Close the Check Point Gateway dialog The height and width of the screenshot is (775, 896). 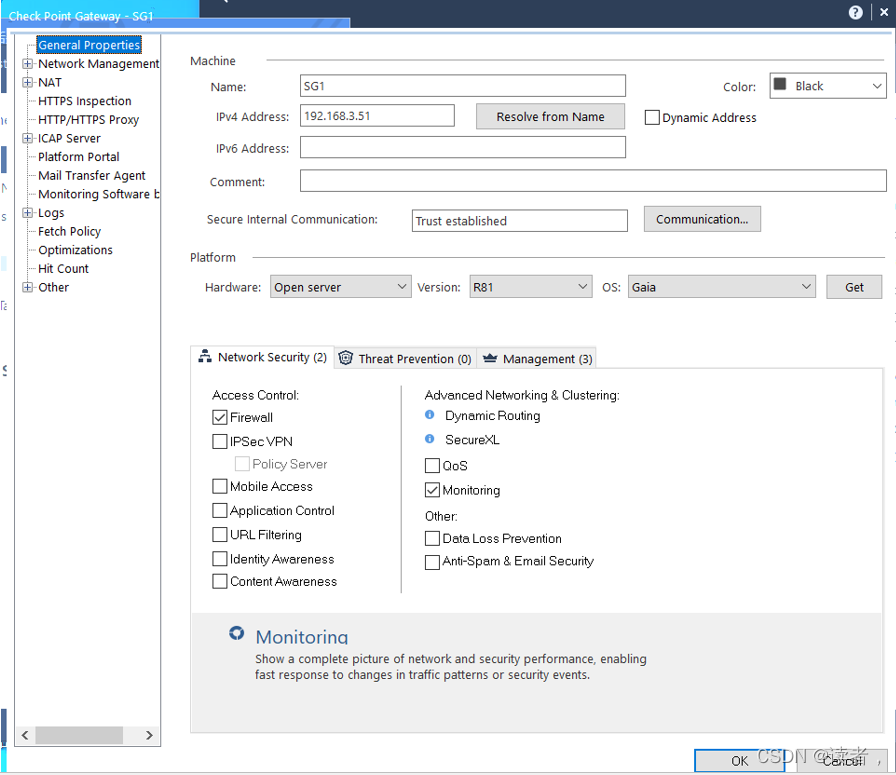click(x=883, y=12)
